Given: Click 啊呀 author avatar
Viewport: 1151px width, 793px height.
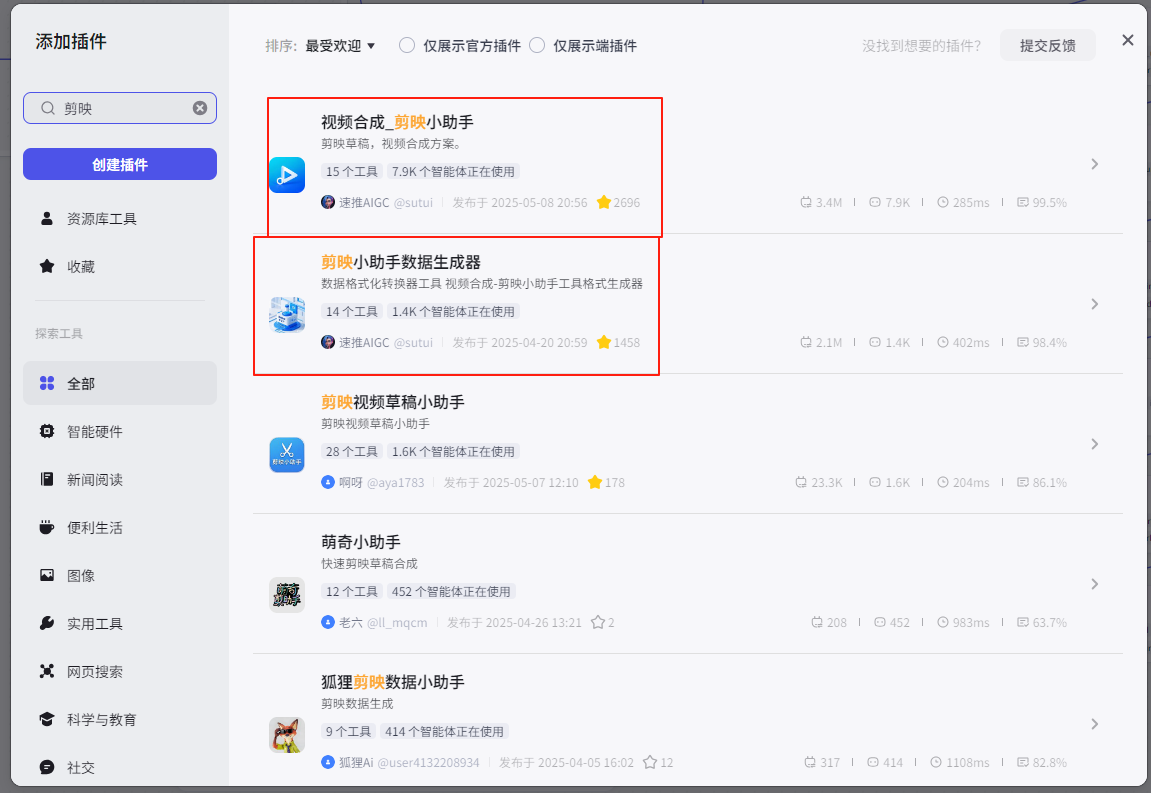Looking at the screenshot, I should 328,482.
